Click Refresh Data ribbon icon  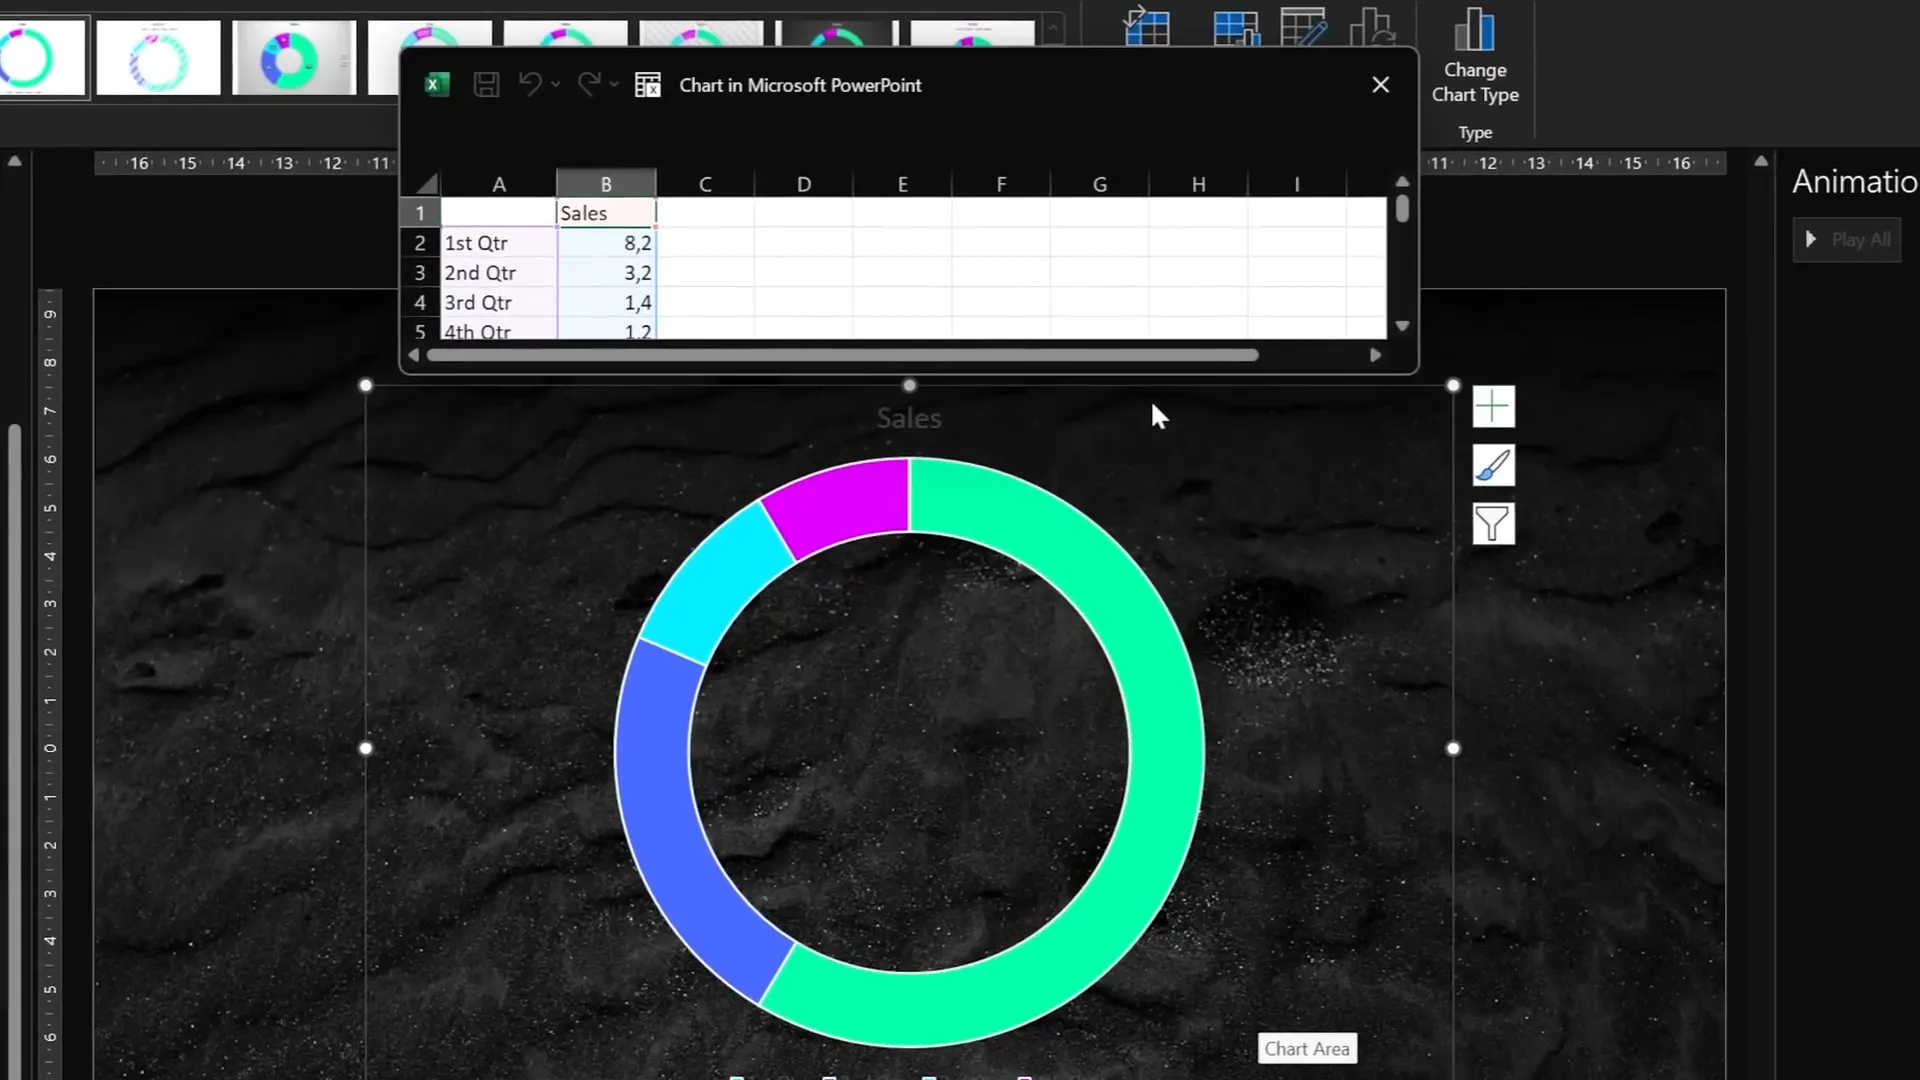point(1372,26)
